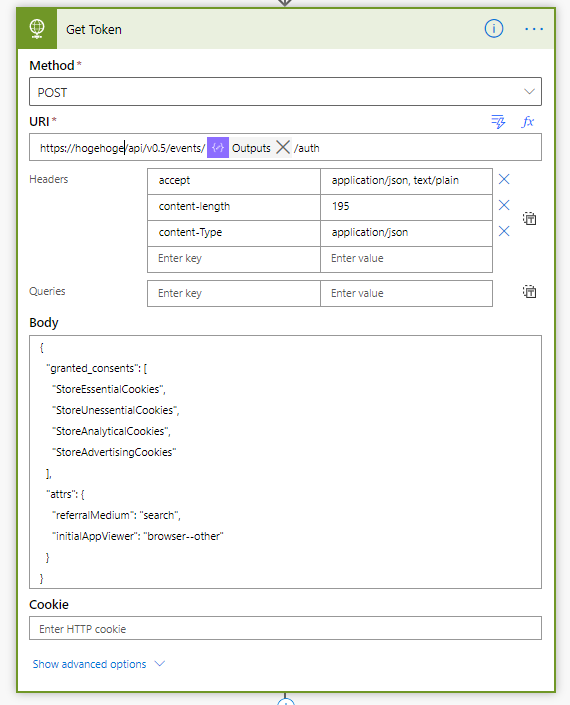Click the Queries Enter key field
The height and width of the screenshot is (705, 570).
pyautogui.click(x=234, y=294)
